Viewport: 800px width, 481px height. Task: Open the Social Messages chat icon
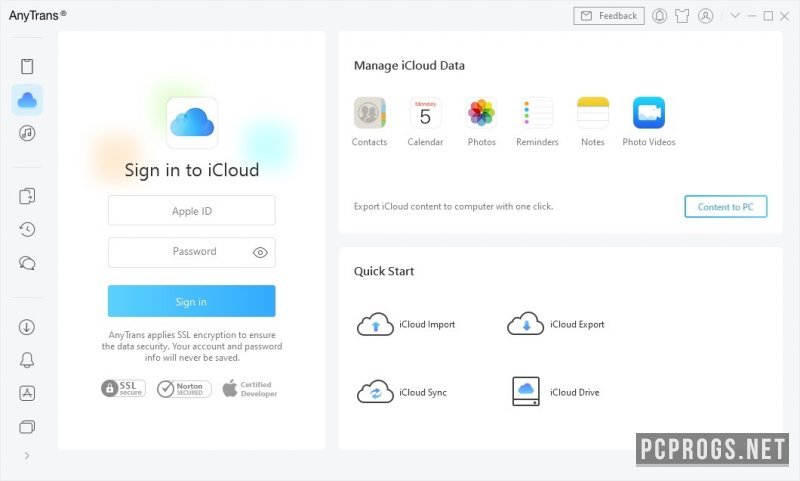[x=27, y=263]
